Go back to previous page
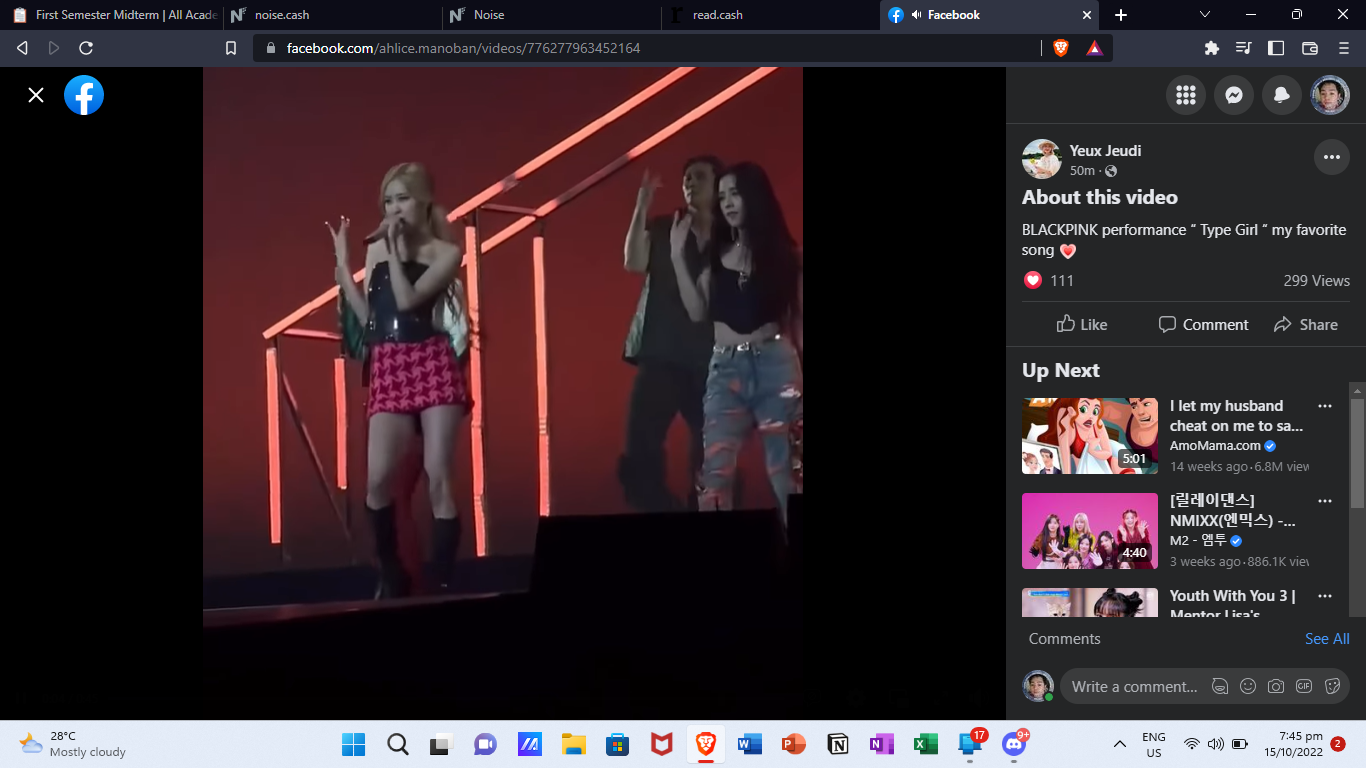 click(22, 48)
